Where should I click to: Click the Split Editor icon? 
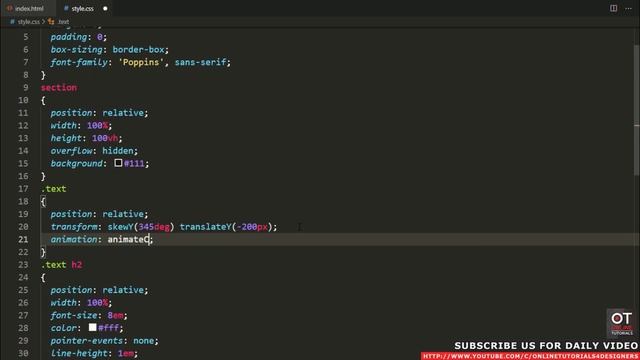tap(613, 8)
